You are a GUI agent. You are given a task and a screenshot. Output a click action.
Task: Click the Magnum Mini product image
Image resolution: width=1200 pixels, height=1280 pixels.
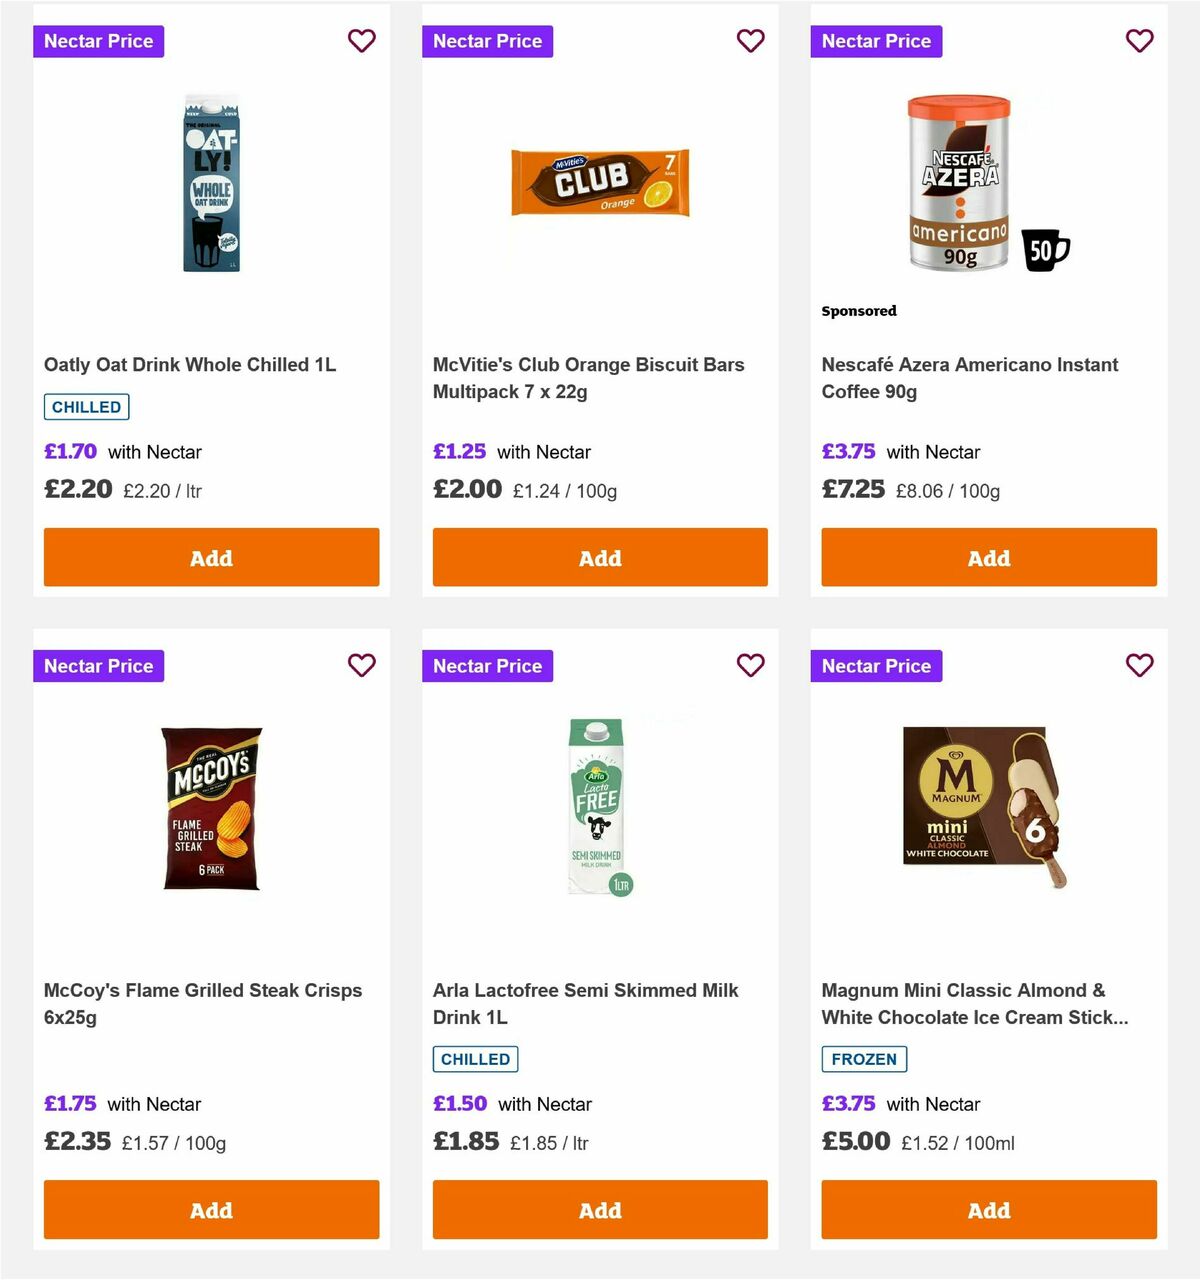coord(988,810)
